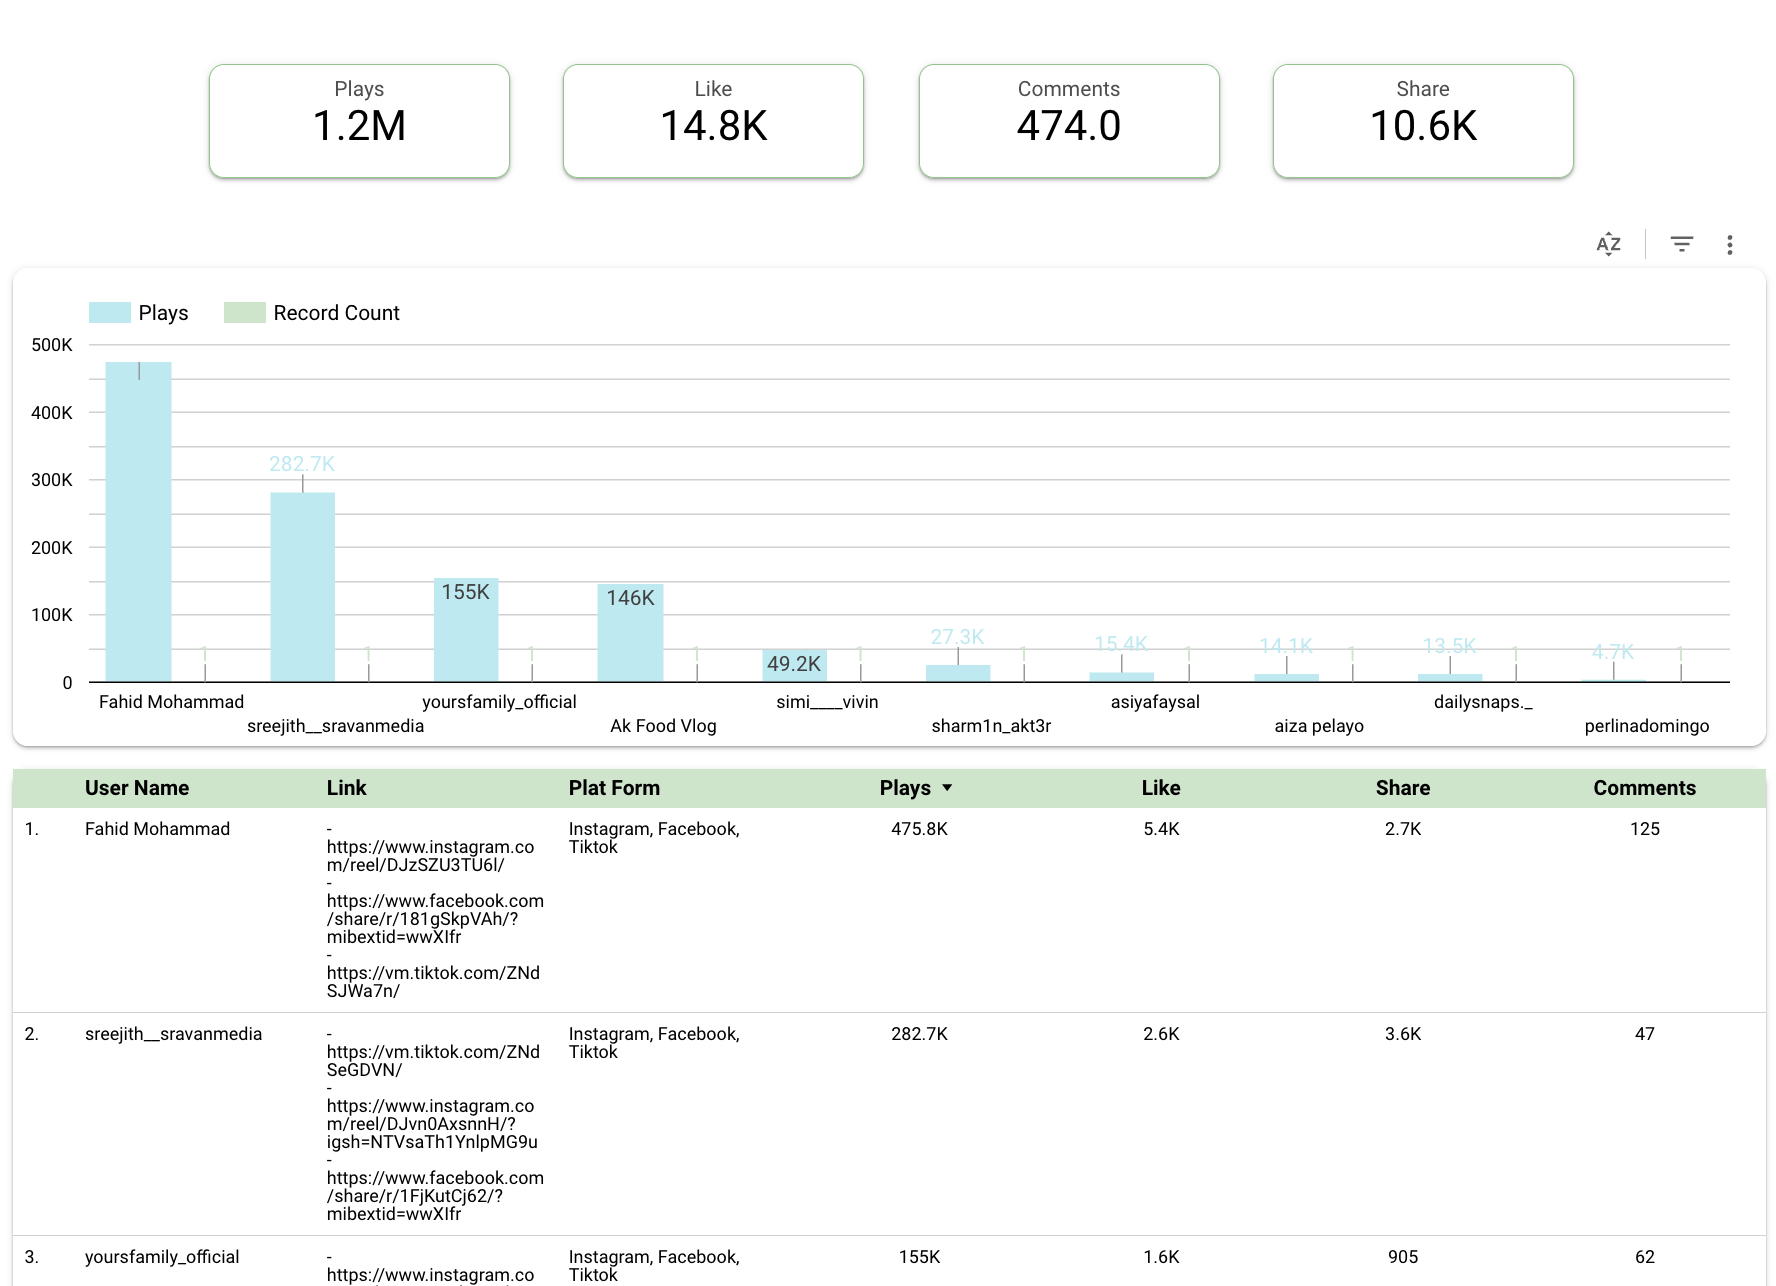Open the chart filter icon

tap(1682, 244)
